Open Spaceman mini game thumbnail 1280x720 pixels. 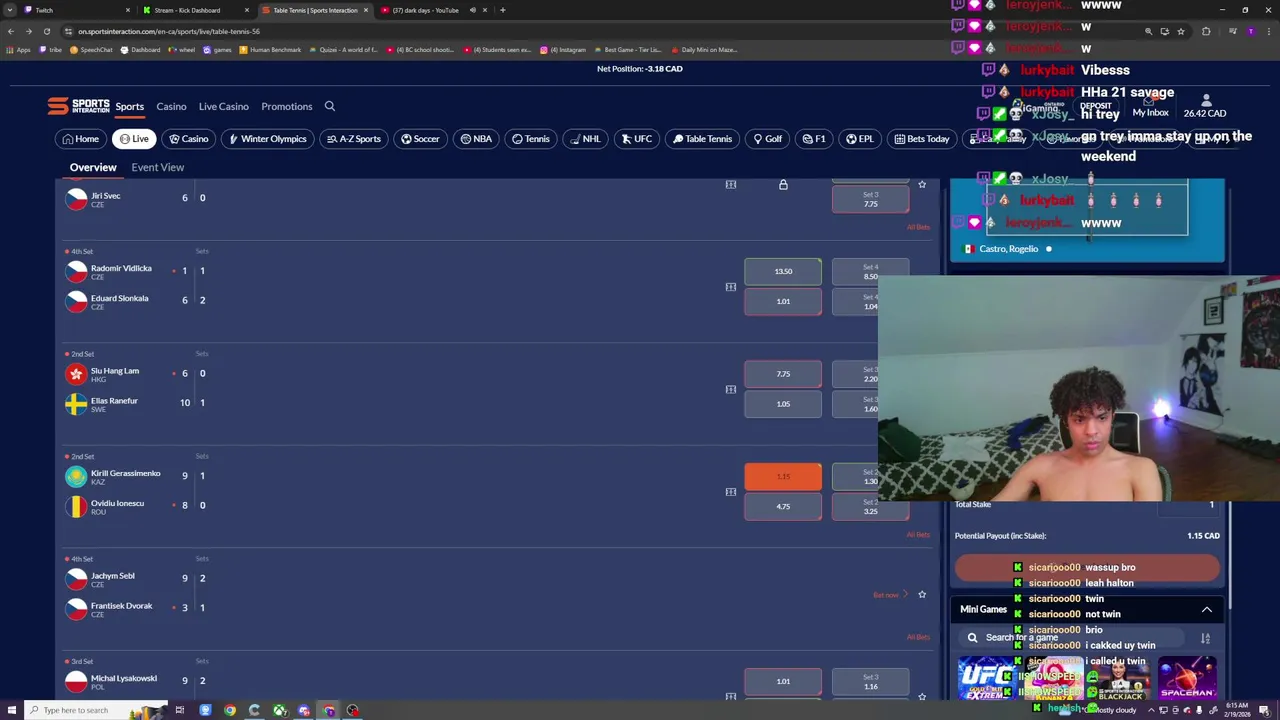pyautogui.click(x=1188, y=677)
